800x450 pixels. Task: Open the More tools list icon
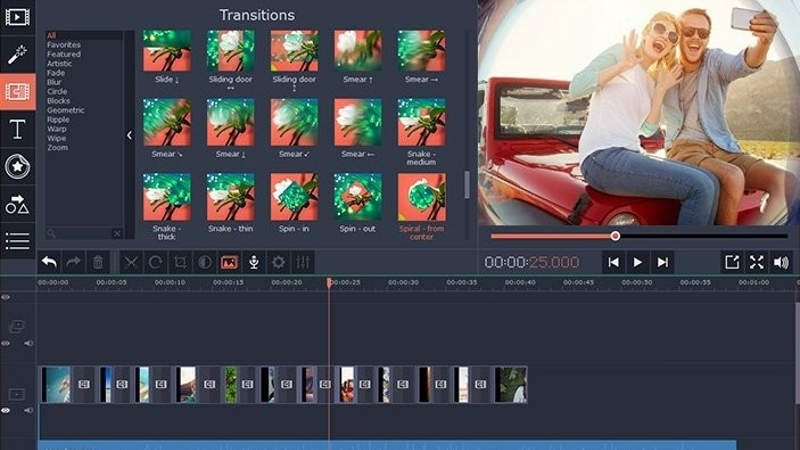coord(17,241)
